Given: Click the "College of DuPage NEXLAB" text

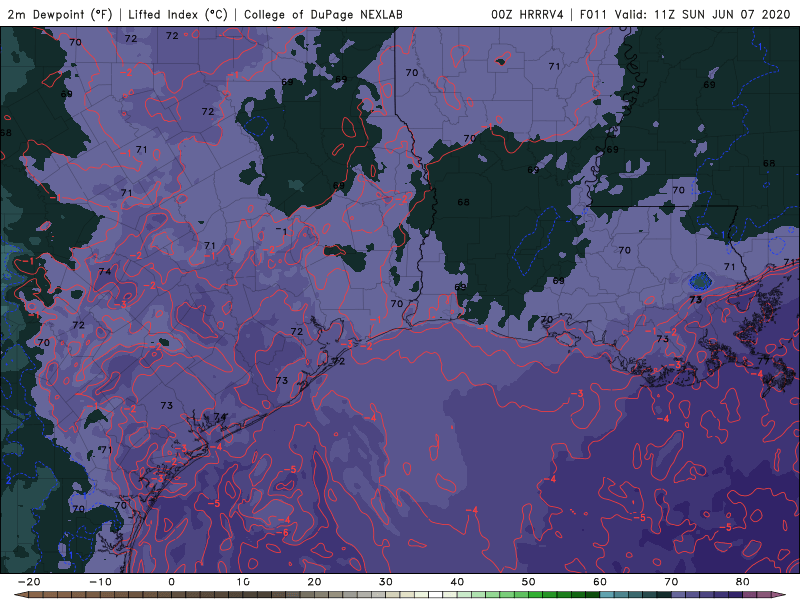Looking at the screenshot, I should [x=323, y=14].
